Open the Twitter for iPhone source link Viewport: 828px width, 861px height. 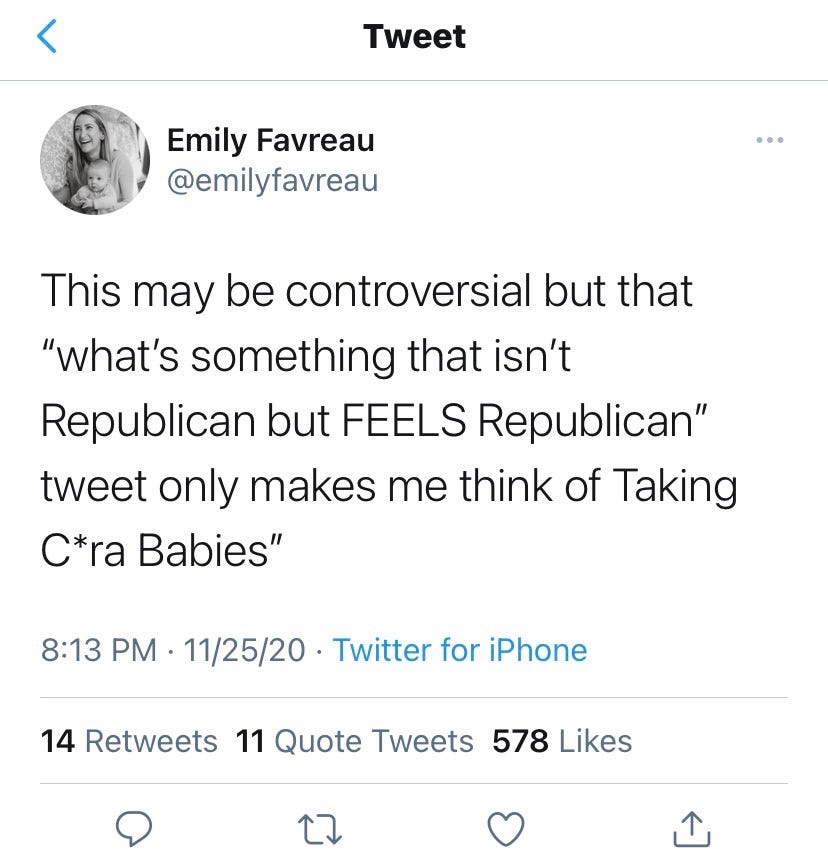pos(460,650)
